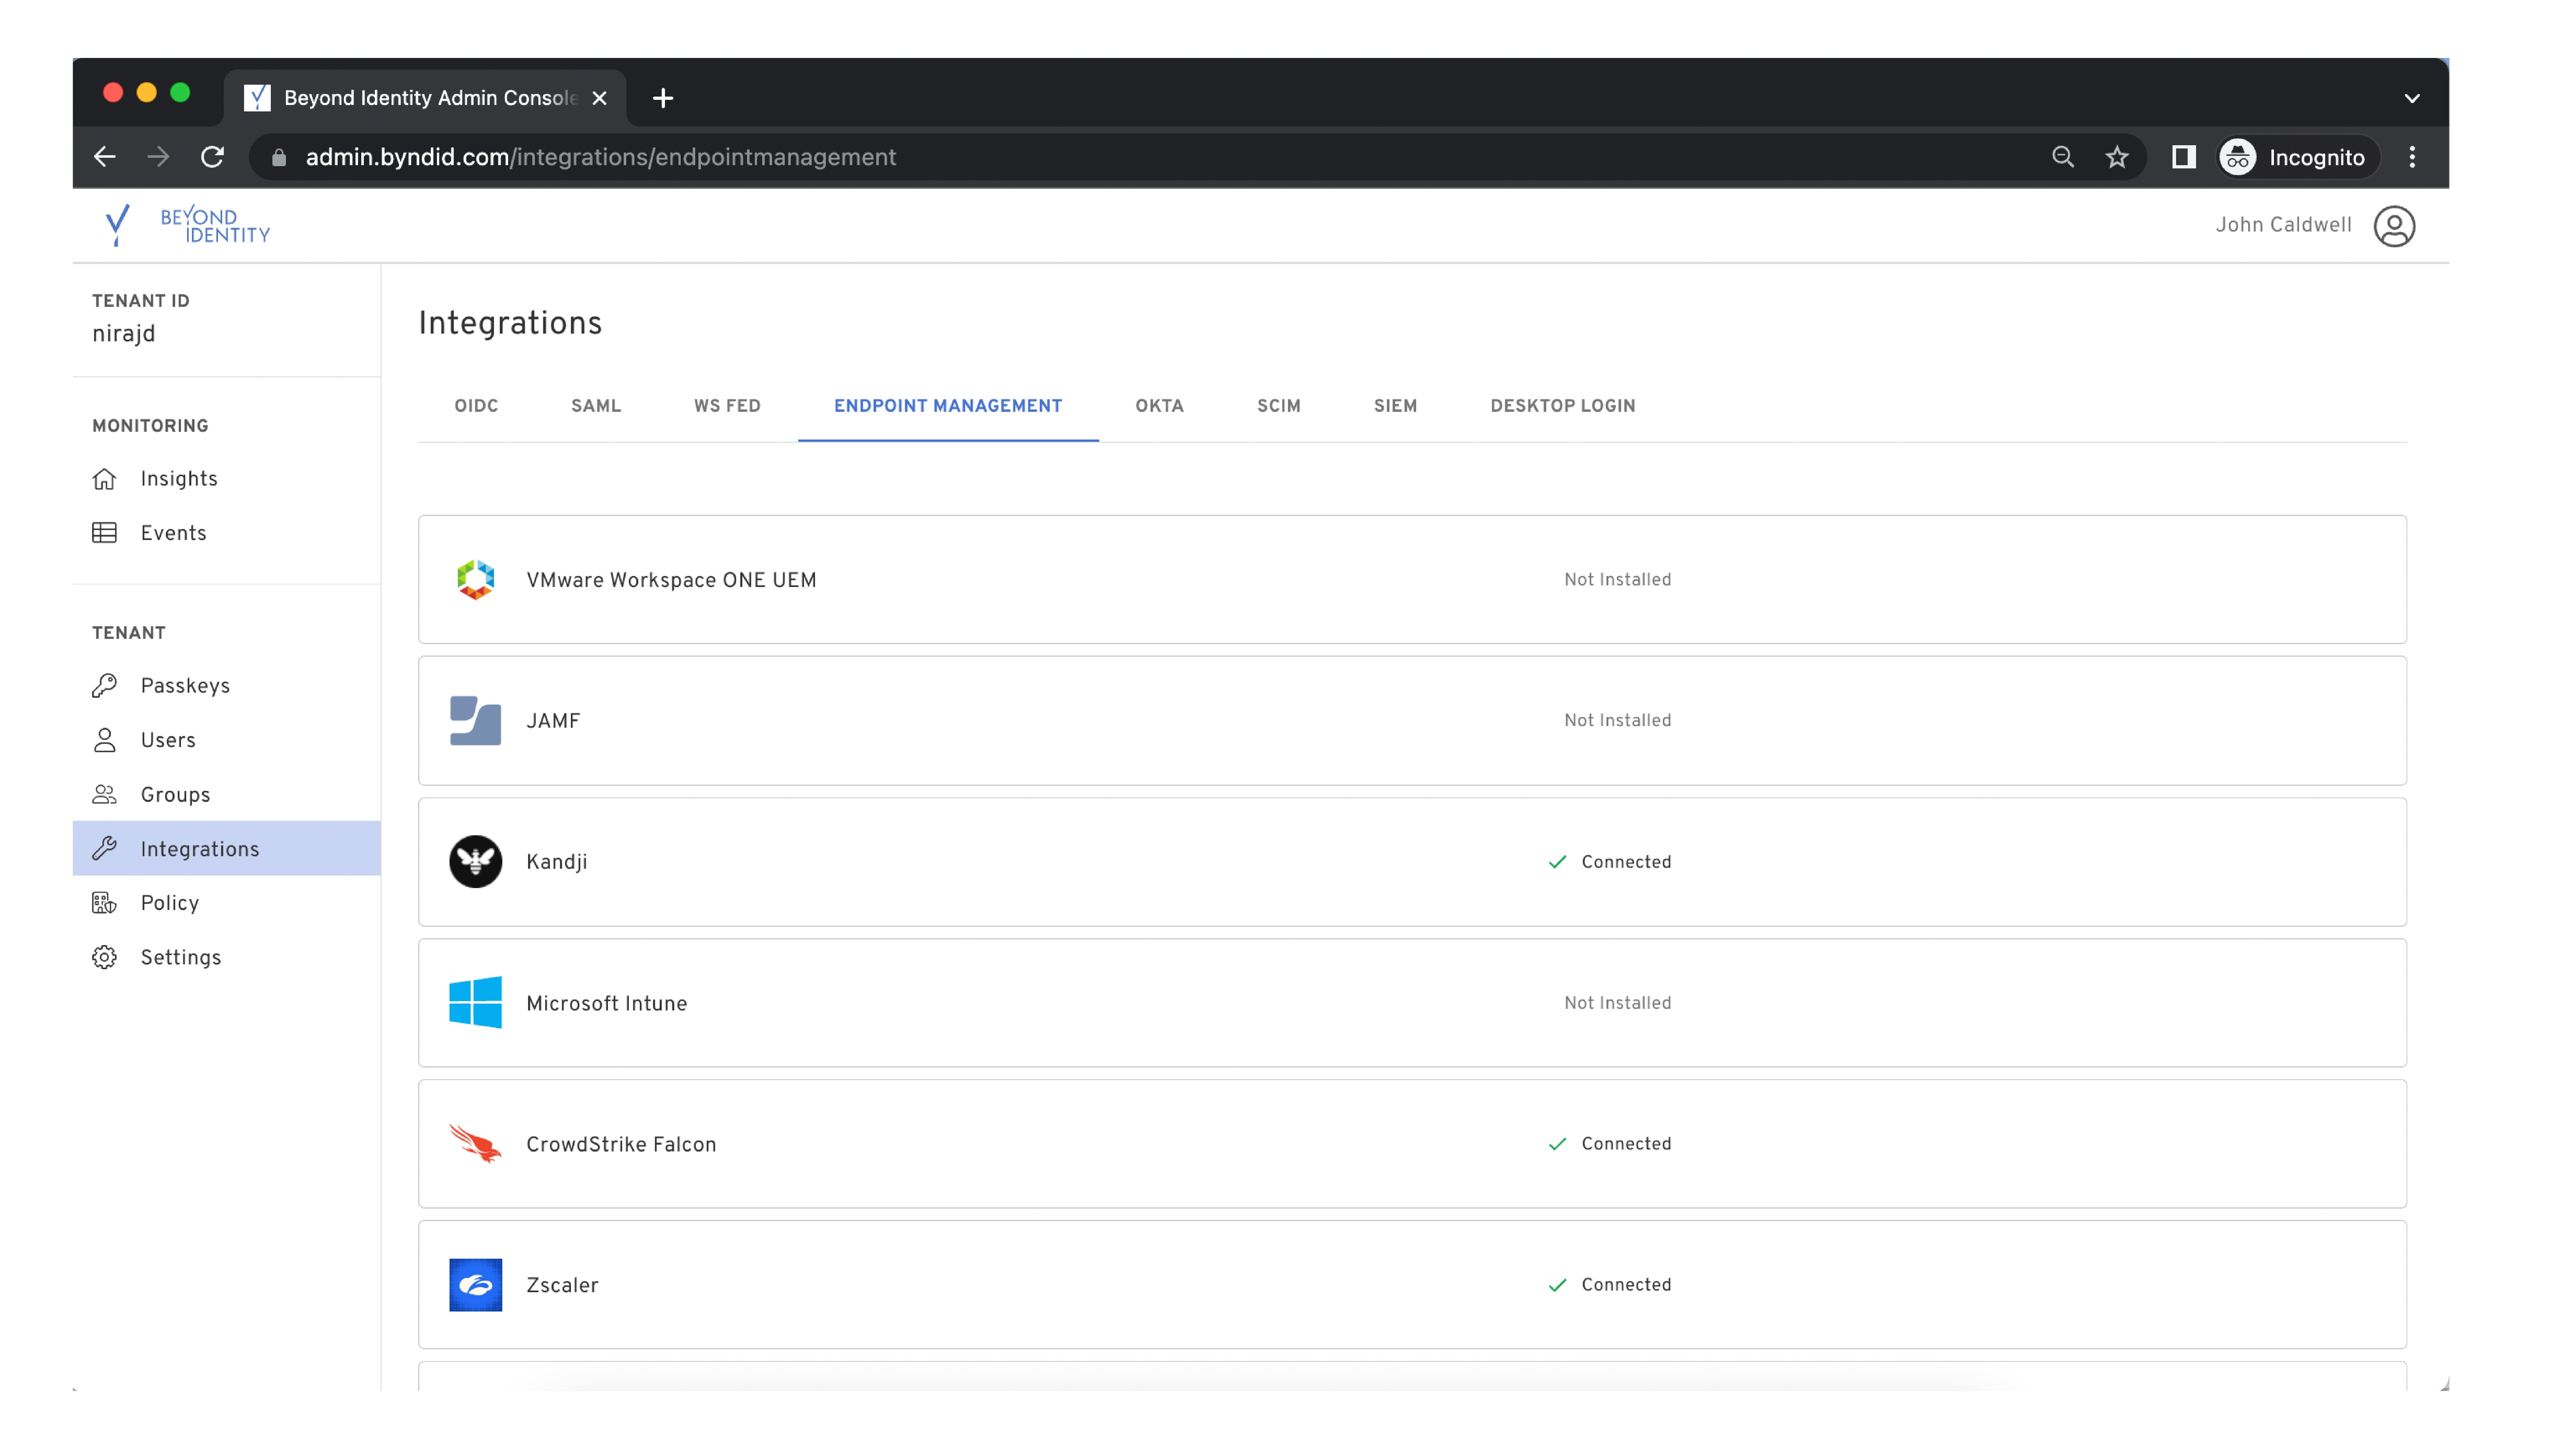Open a new browser tab
This screenshot has height=1449, width=2576.
pyautogui.click(x=662, y=98)
